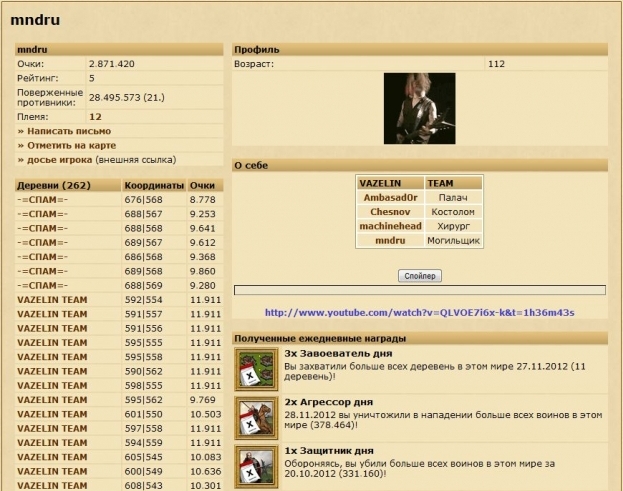Open tribe 12 in Племя row
Image resolution: width=623 pixels, height=491 pixels.
95,116
